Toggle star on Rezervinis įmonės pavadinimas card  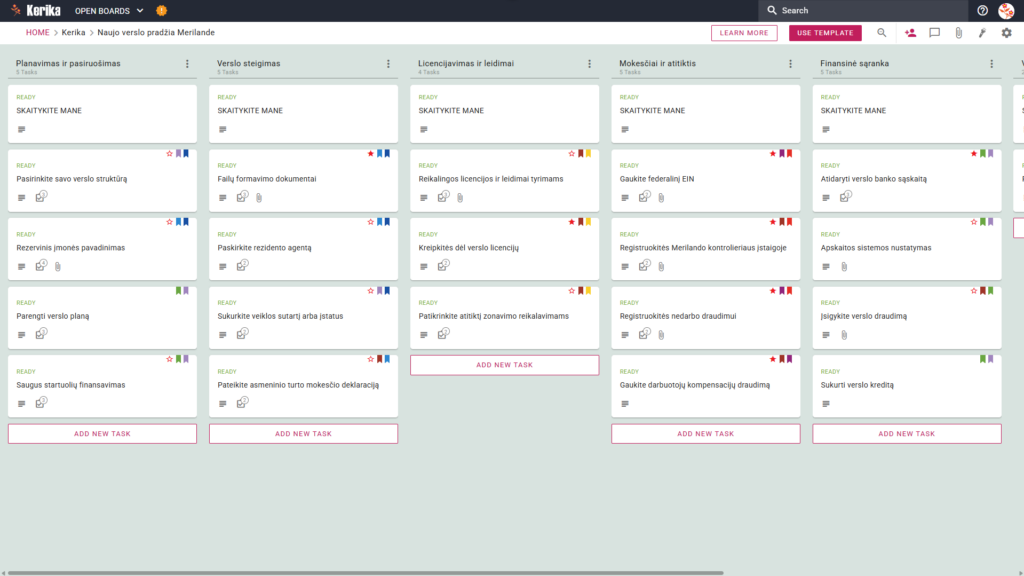click(x=169, y=222)
